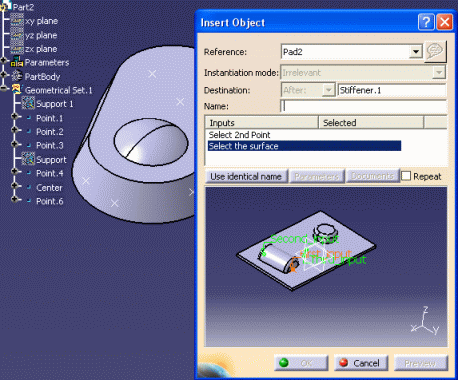
Task: Enable the Repeat checkbox
Action: coord(406,176)
